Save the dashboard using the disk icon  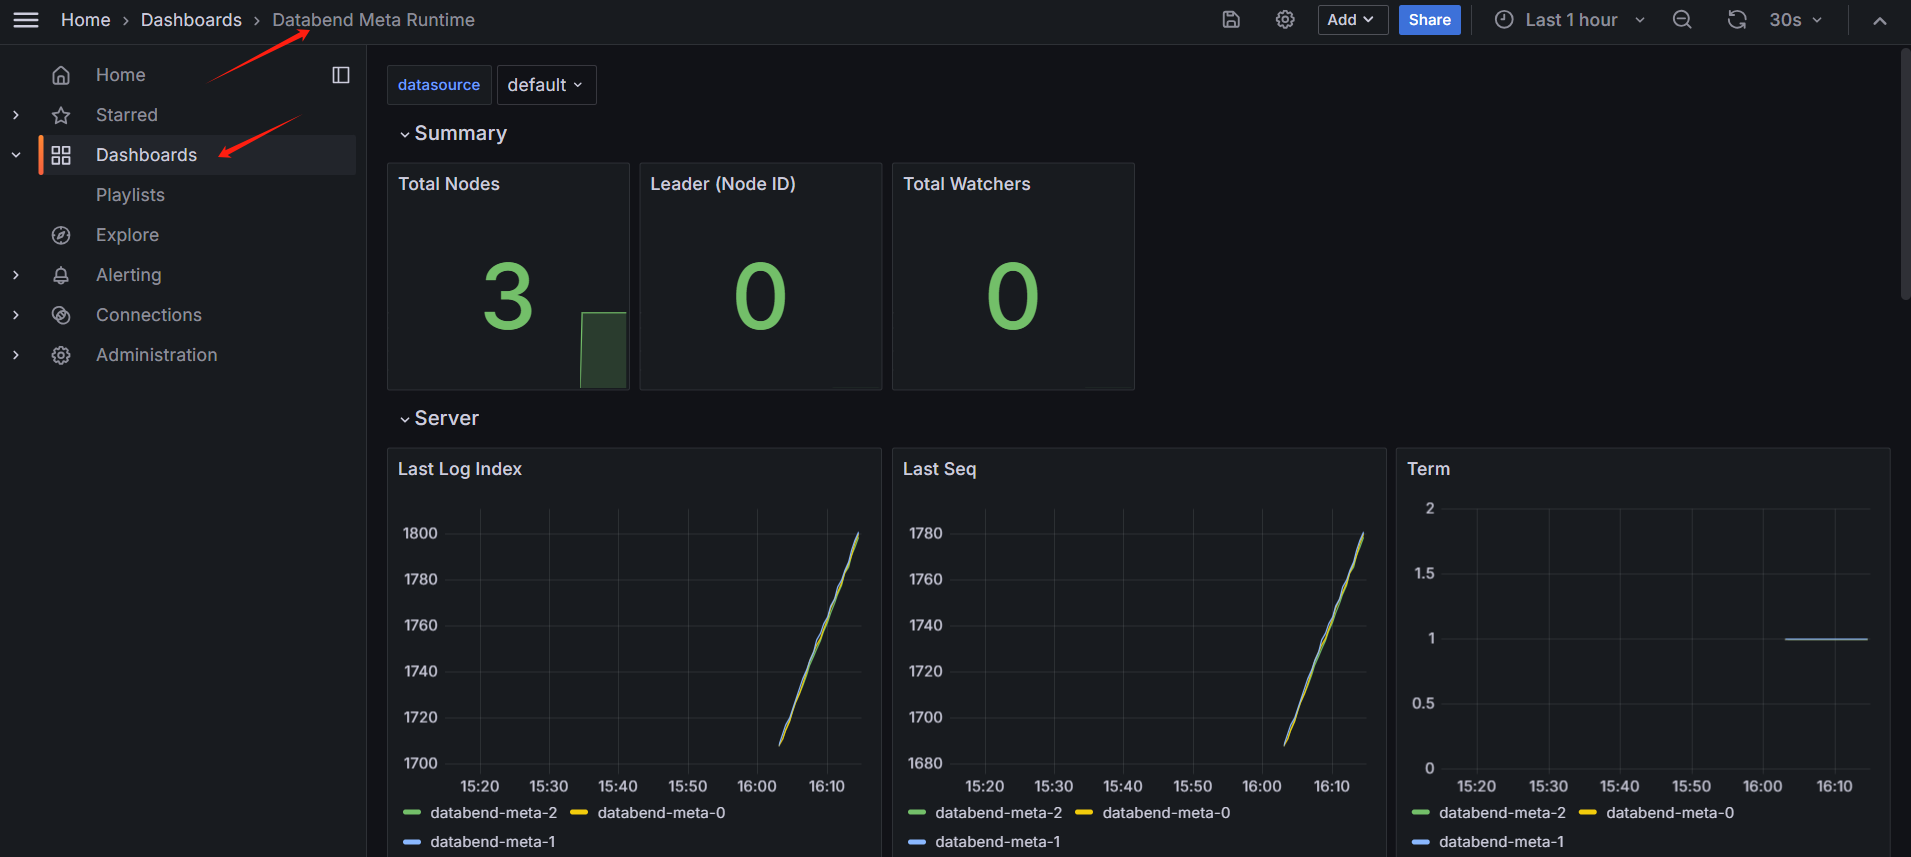(1231, 20)
